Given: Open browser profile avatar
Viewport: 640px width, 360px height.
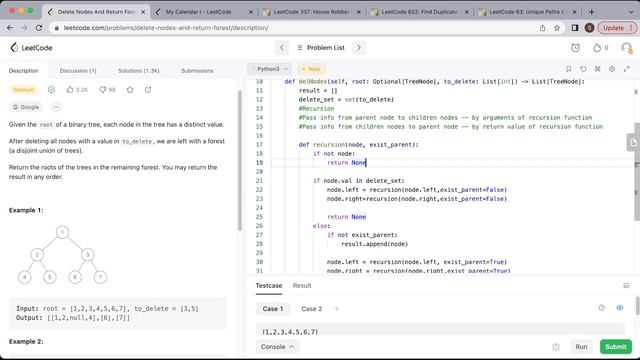Looking at the screenshot, I should (589, 28).
